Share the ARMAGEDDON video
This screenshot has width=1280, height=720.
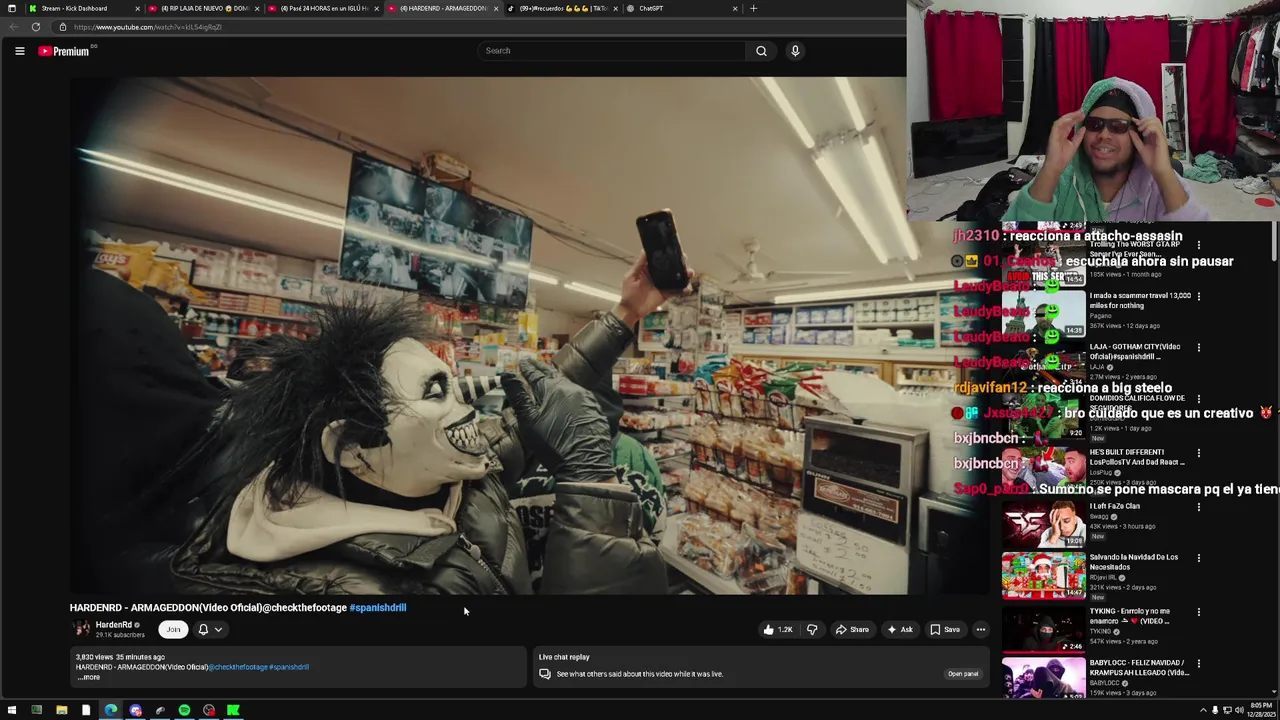[x=852, y=630]
